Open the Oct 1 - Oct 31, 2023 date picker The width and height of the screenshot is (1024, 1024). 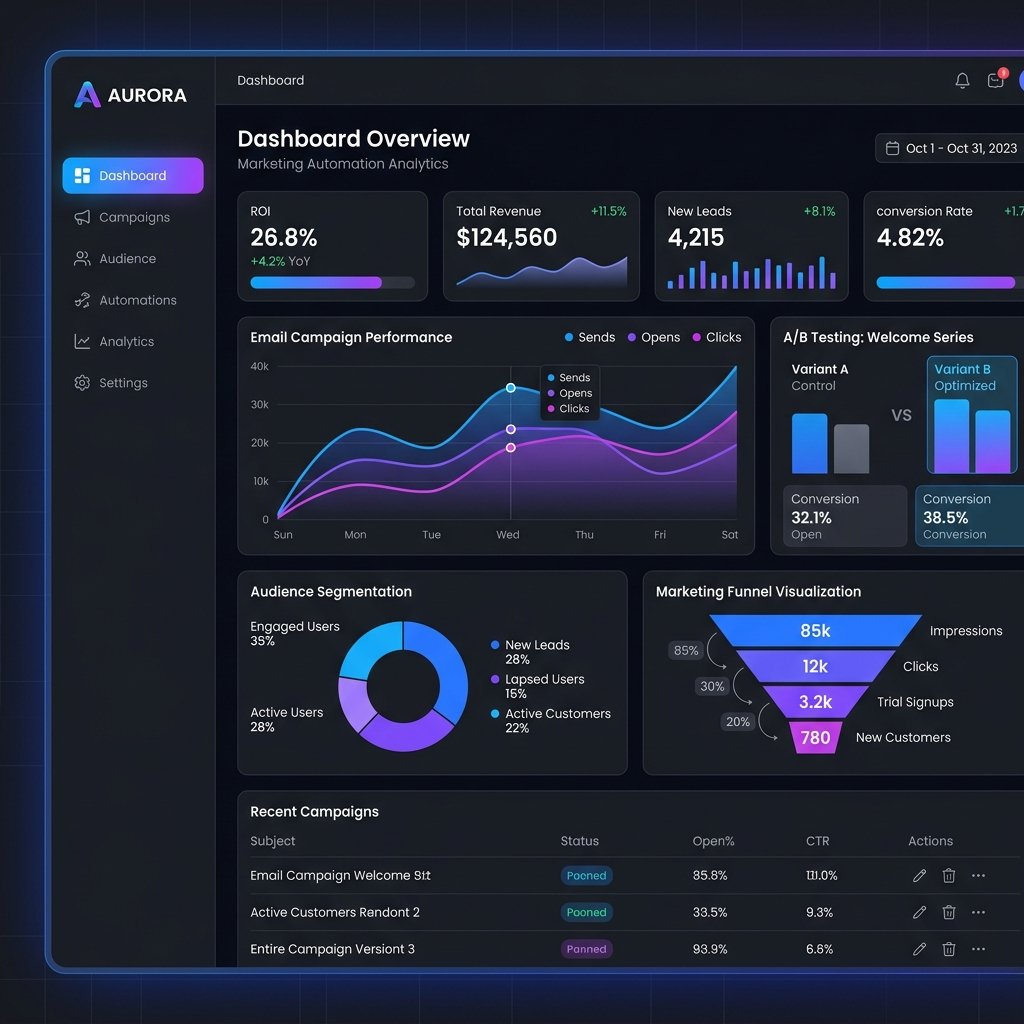(x=950, y=148)
